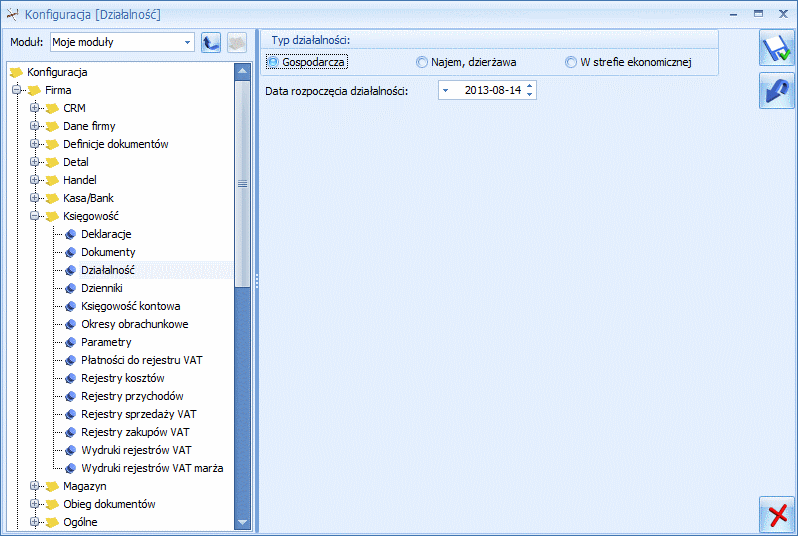The height and width of the screenshot is (536, 798).
Task: Click the blue up-arrow icon beside the Moduł dropdown
Action: tap(211, 43)
